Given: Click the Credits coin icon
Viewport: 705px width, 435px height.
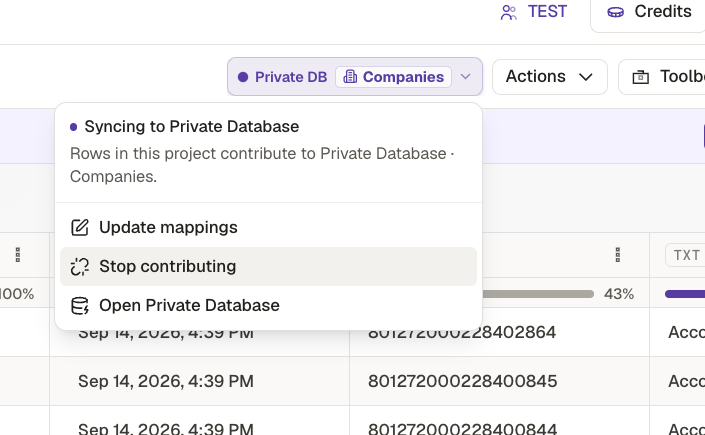Looking at the screenshot, I should tap(616, 12).
